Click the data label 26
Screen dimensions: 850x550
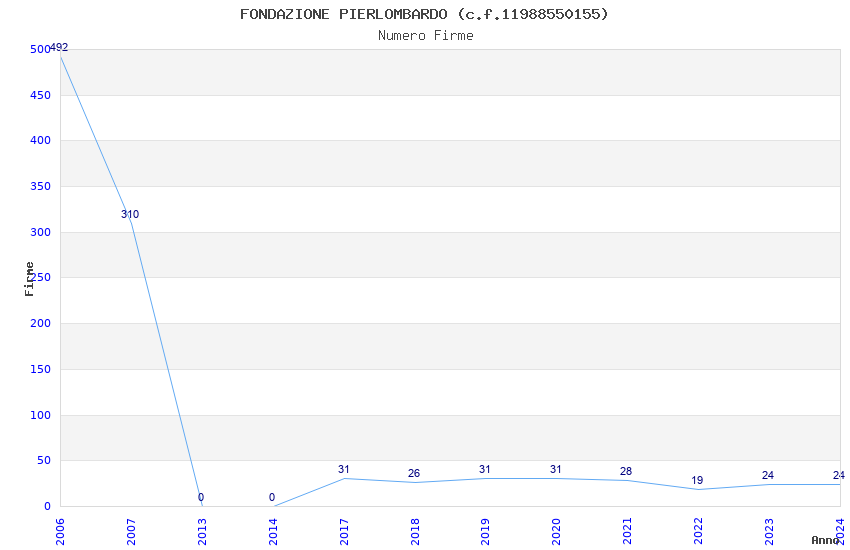pos(414,473)
